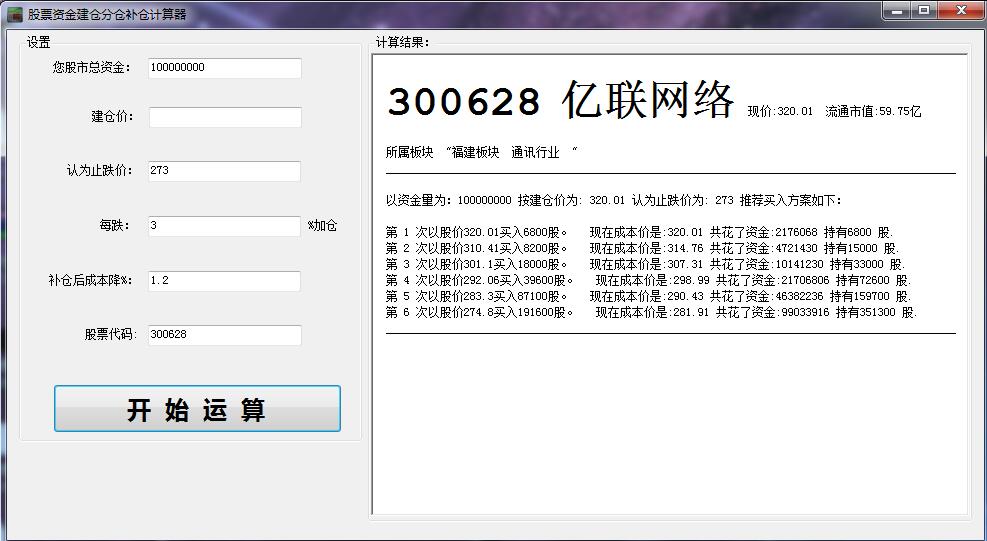Viewport: 987px width, 541px height.
Task: Click the window title 股票资金建仓分仓补仓计算器
Action: (x=107, y=14)
